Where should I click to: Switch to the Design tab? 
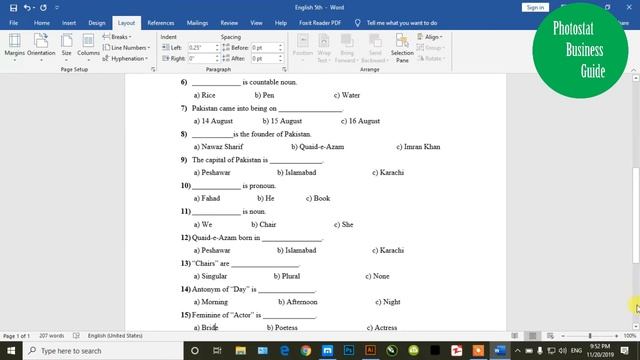[97, 23]
